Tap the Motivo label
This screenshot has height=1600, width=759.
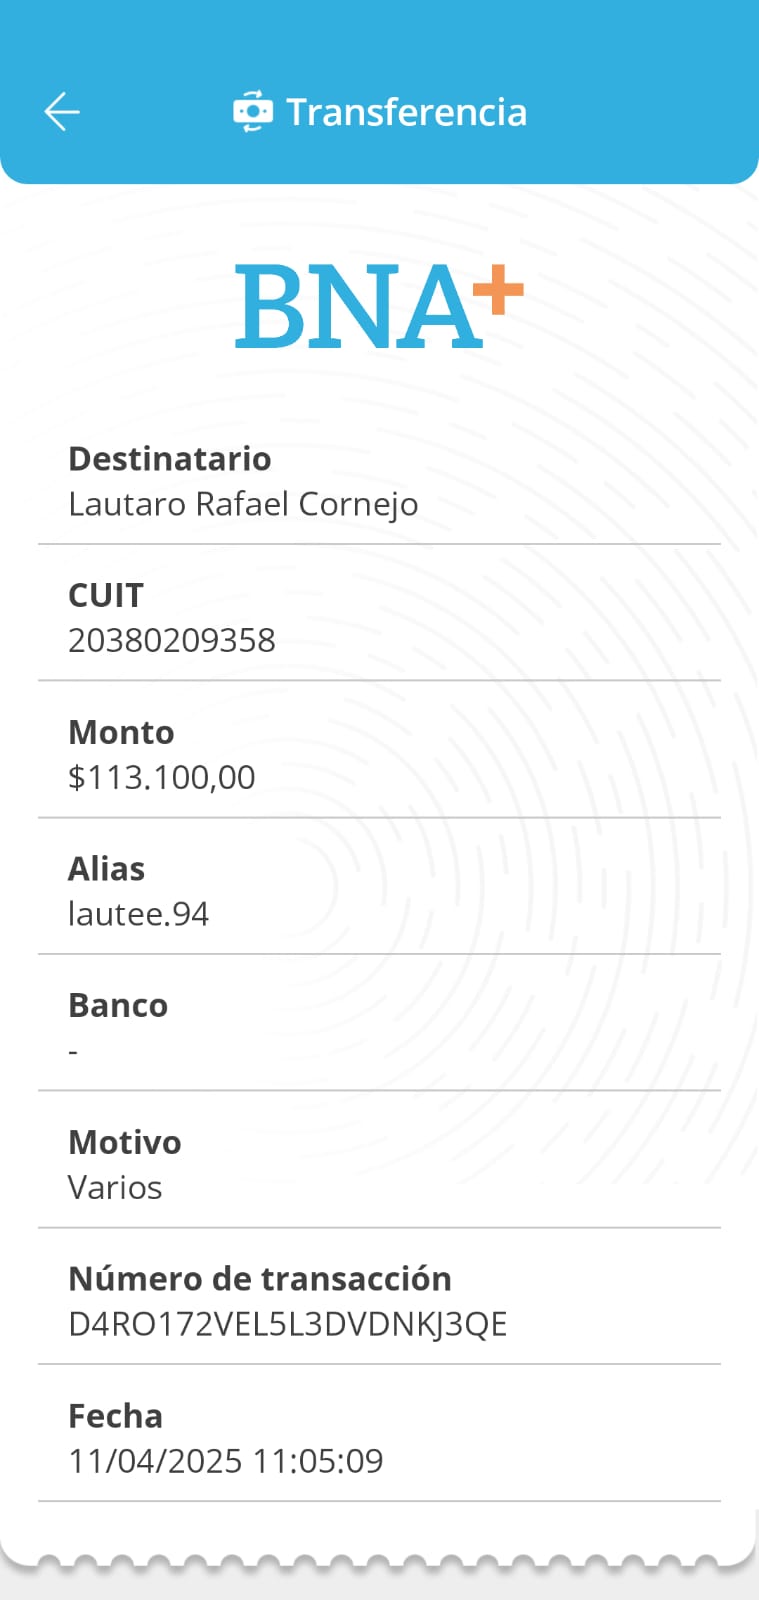coord(125,1142)
